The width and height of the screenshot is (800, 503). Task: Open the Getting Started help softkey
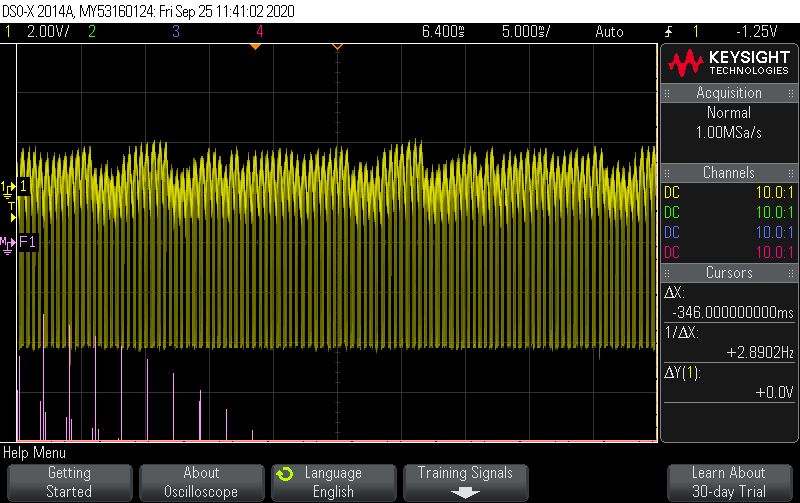(x=70, y=482)
